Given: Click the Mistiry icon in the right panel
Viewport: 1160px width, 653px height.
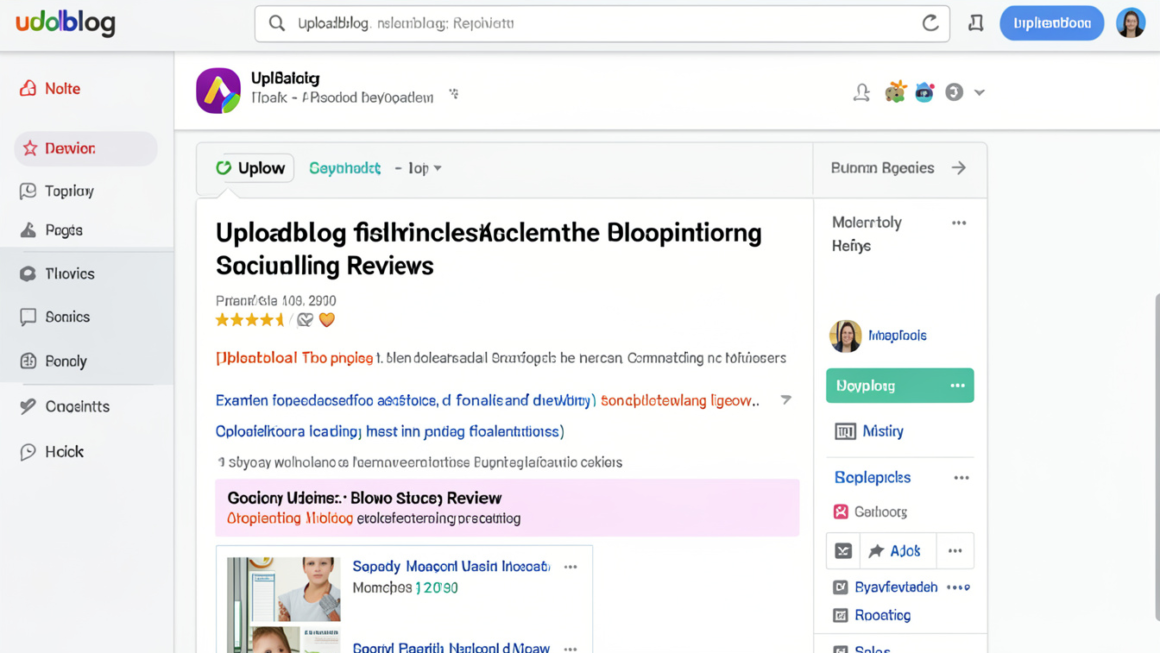Looking at the screenshot, I should tap(844, 431).
